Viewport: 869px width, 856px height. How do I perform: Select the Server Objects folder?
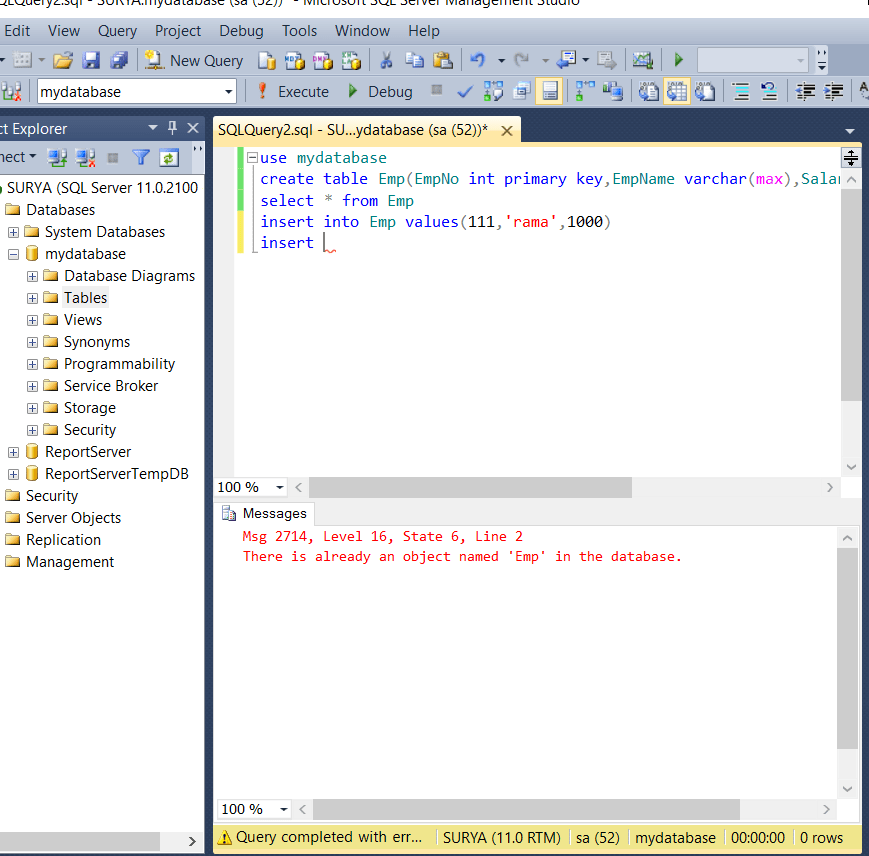[73, 517]
